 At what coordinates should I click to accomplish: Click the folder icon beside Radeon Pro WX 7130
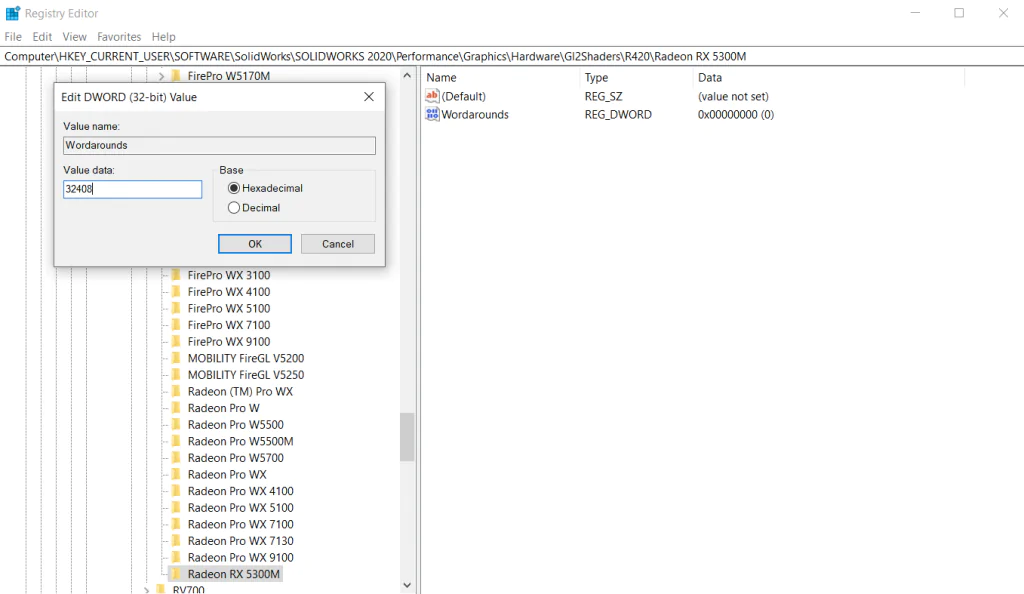coord(176,541)
